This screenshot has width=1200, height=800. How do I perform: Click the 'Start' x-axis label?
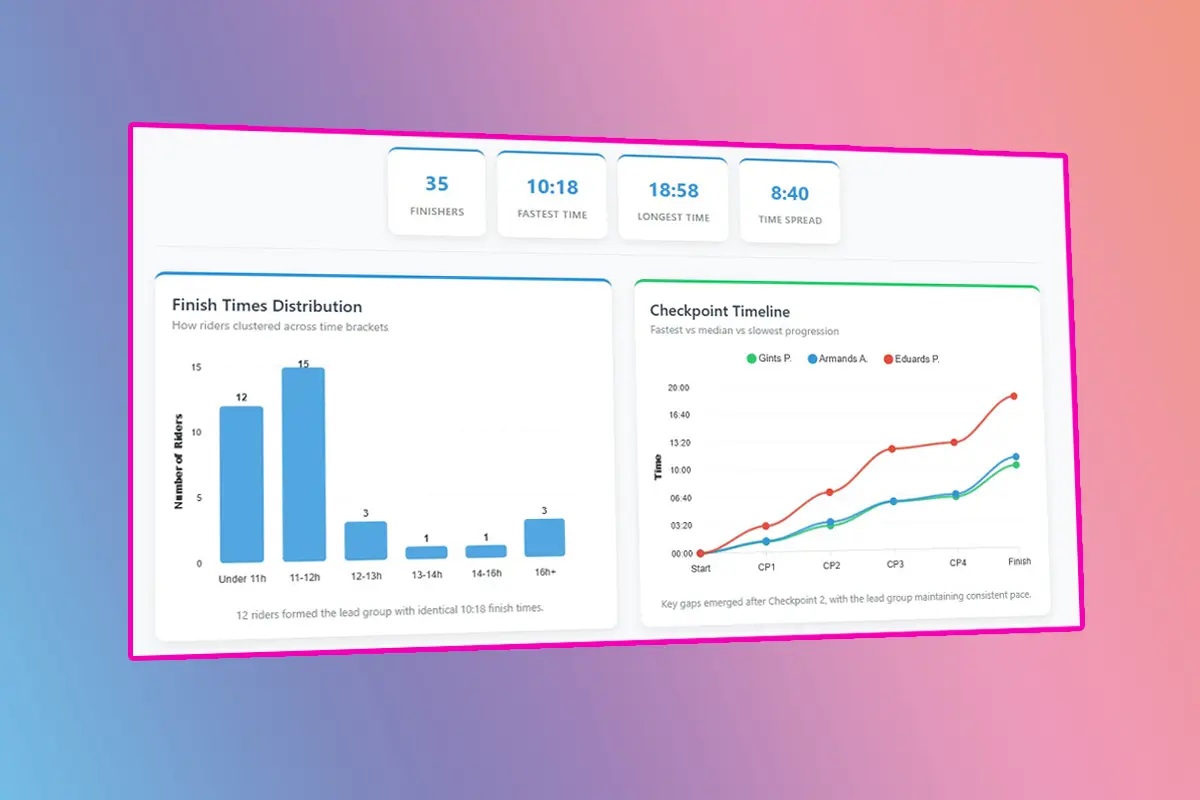coord(701,569)
